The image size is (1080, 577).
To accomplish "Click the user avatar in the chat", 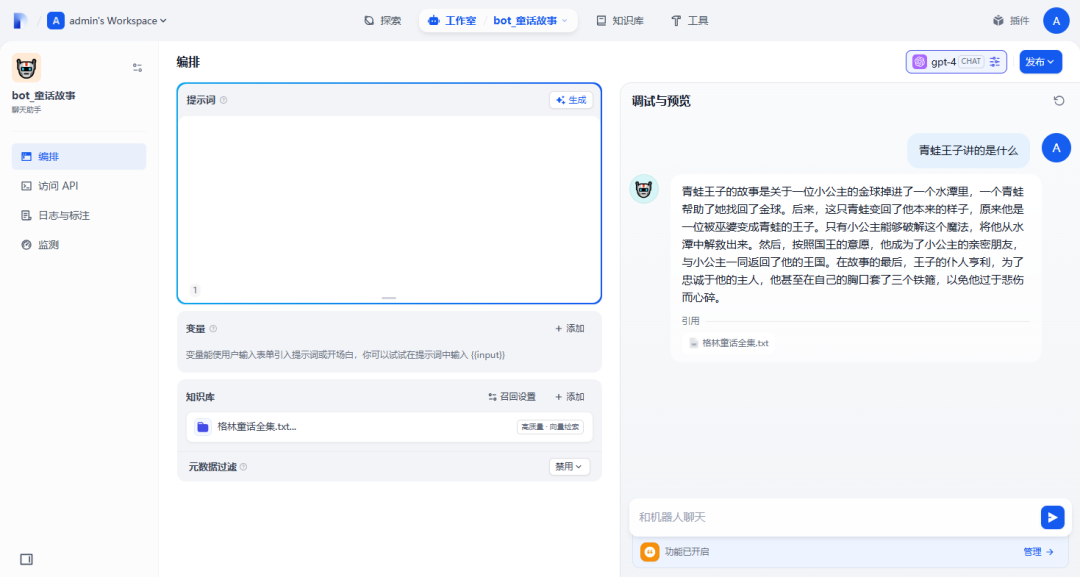I will [x=1056, y=148].
